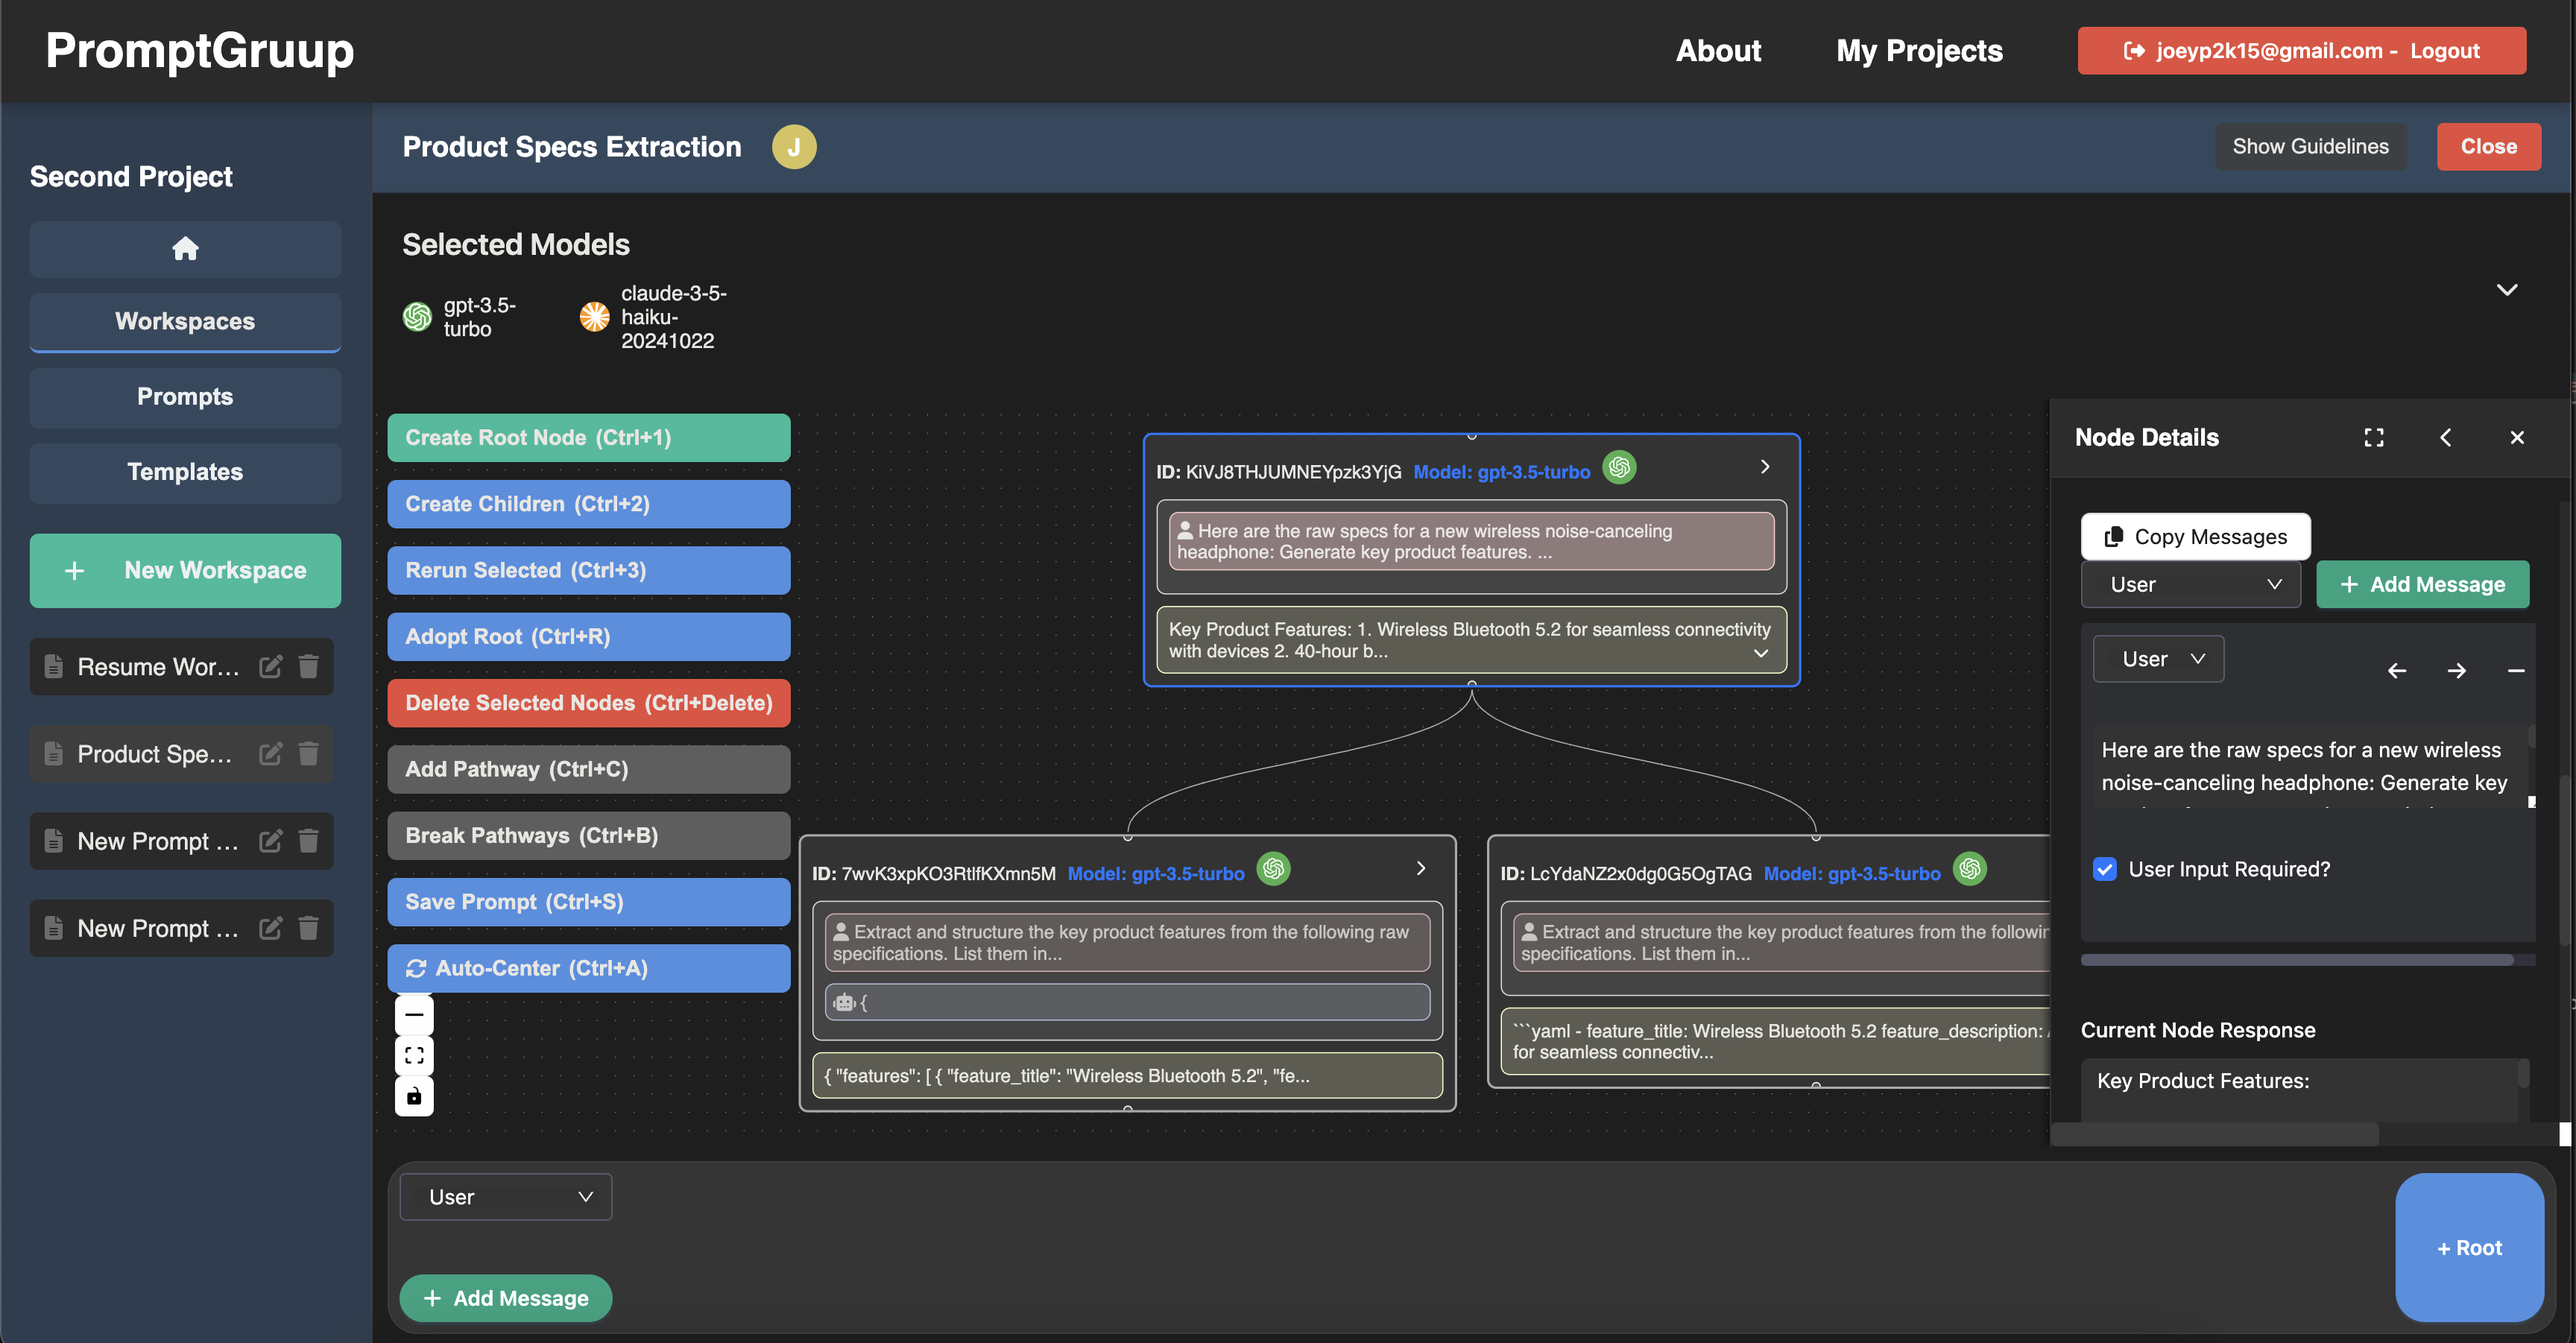This screenshot has height=1343, width=2576.
Task: Open the bottom User role dropdown
Action: [506, 1196]
